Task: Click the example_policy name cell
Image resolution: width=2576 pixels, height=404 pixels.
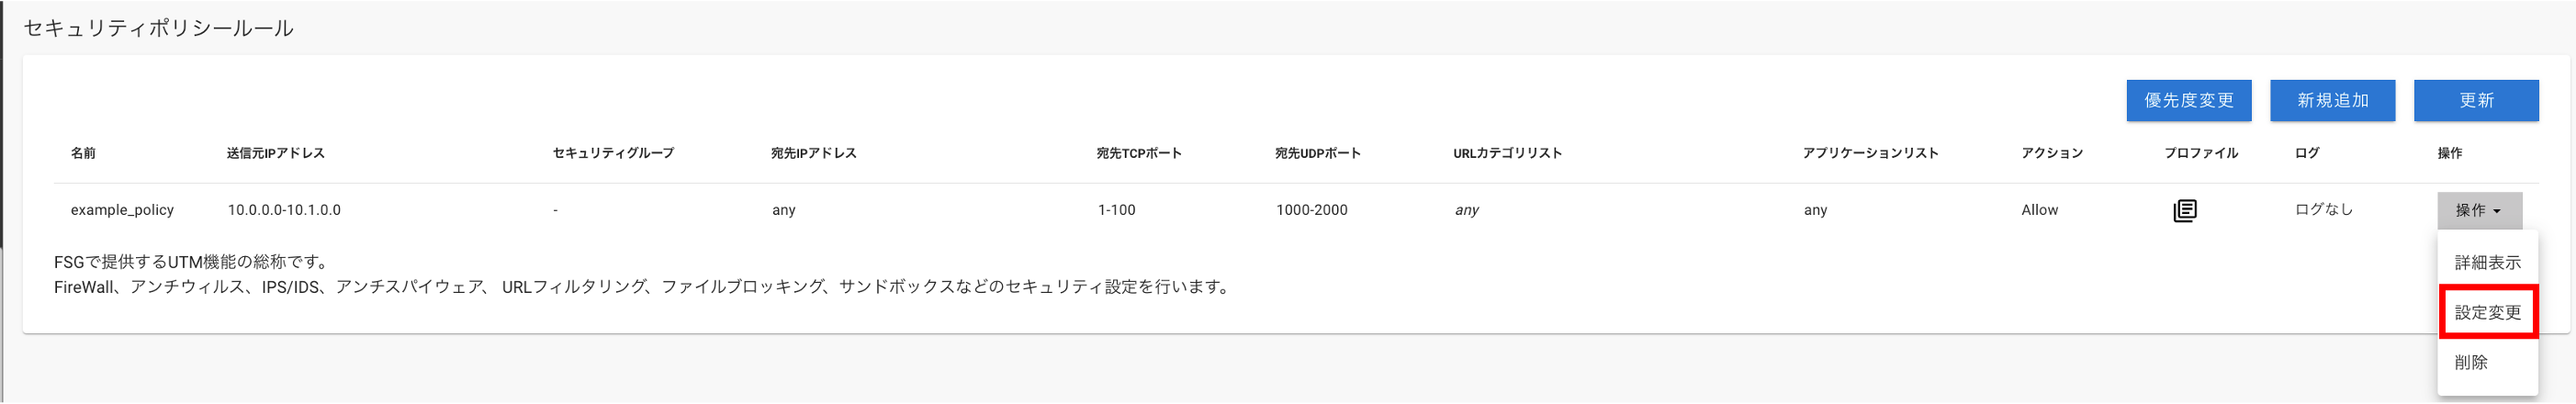Action: 122,210
